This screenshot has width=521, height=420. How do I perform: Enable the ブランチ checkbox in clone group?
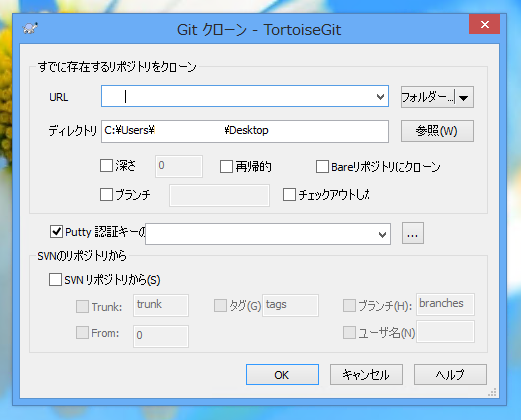click(106, 194)
